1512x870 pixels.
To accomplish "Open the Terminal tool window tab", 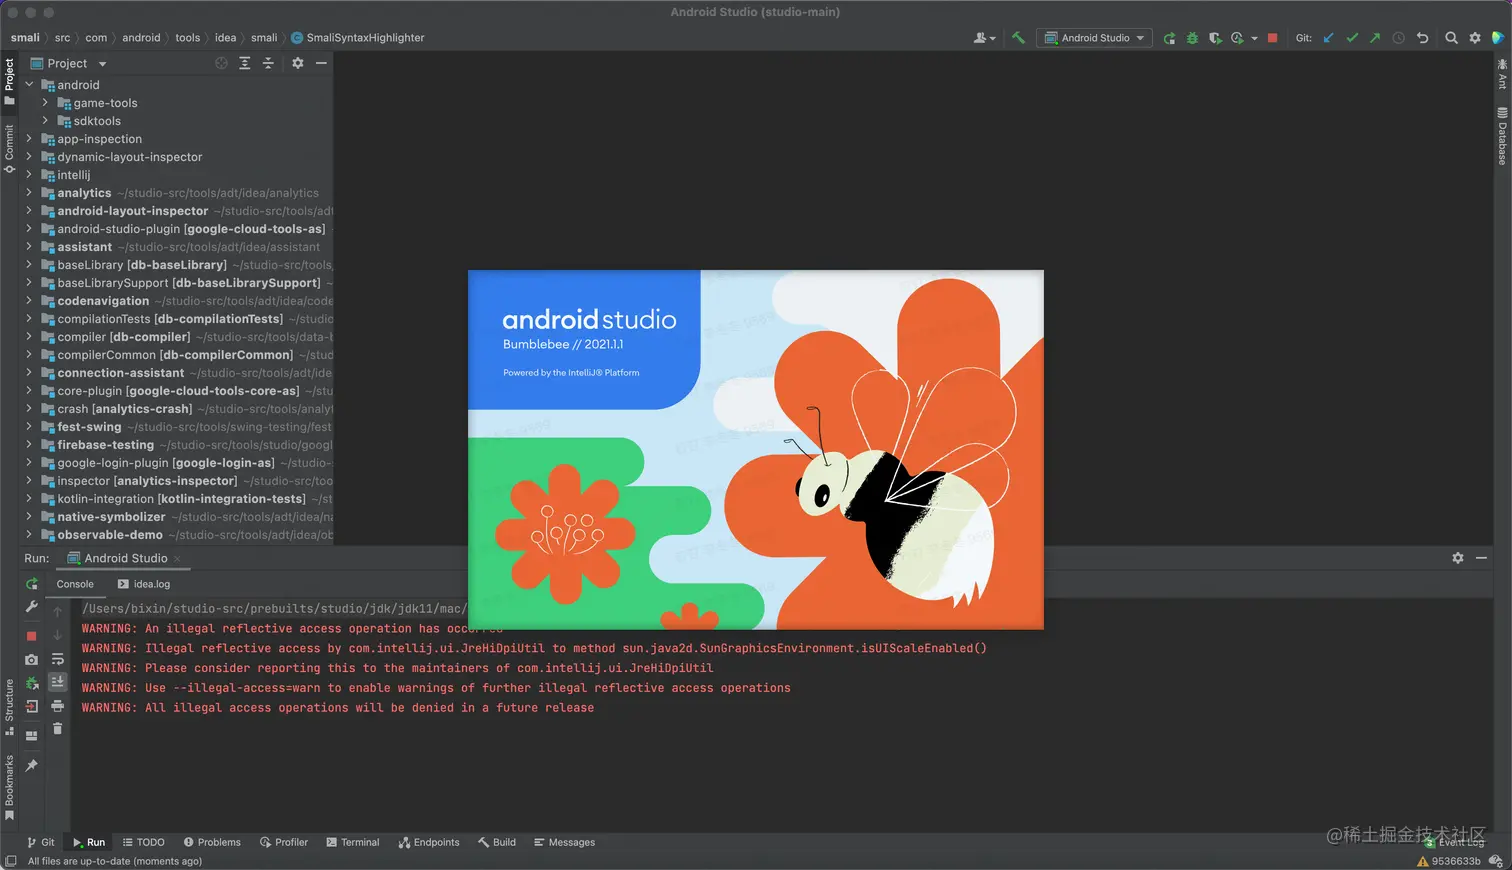I will (353, 842).
